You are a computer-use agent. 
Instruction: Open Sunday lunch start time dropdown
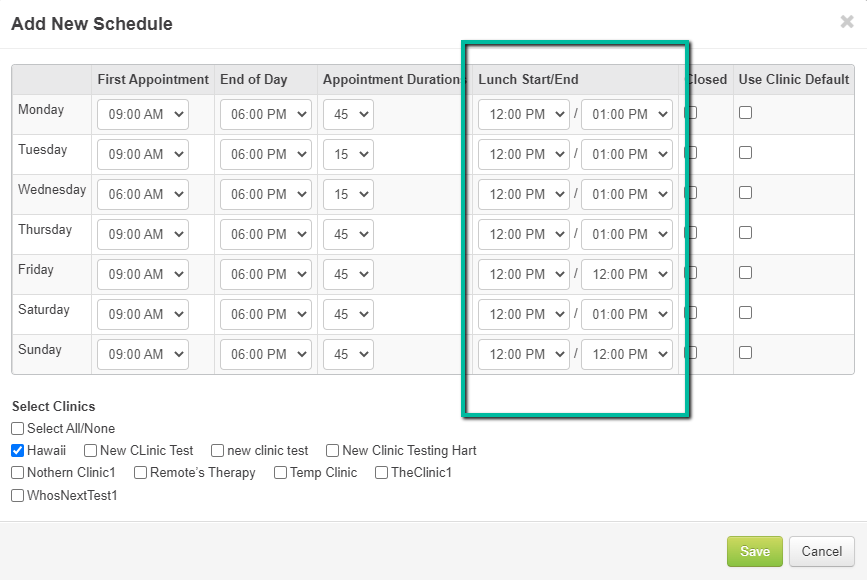coord(524,355)
